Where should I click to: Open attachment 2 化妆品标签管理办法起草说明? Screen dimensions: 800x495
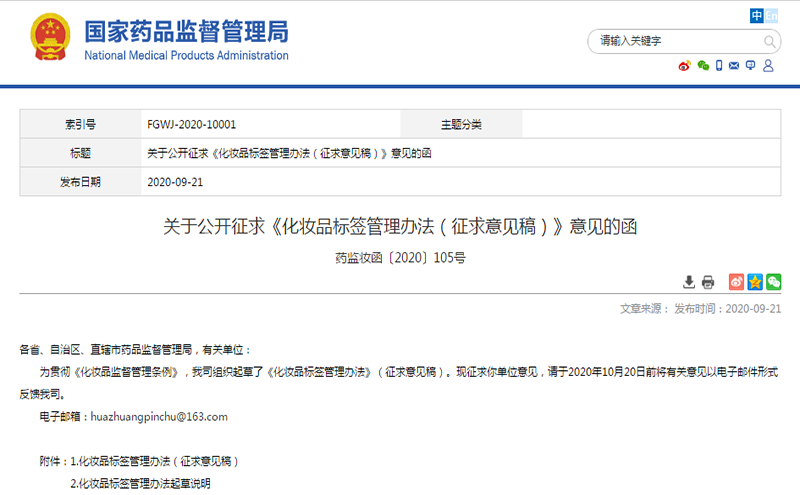tap(140, 484)
